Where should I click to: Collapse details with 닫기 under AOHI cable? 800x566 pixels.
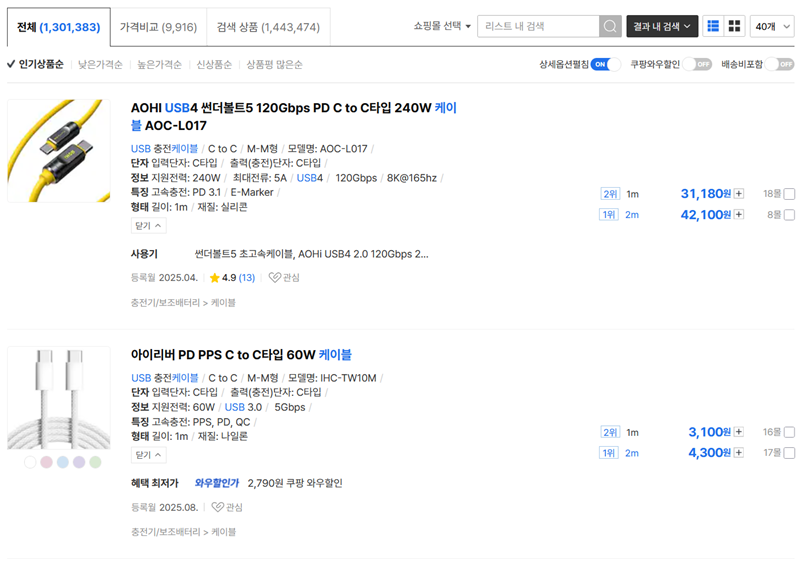click(x=148, y=226)
